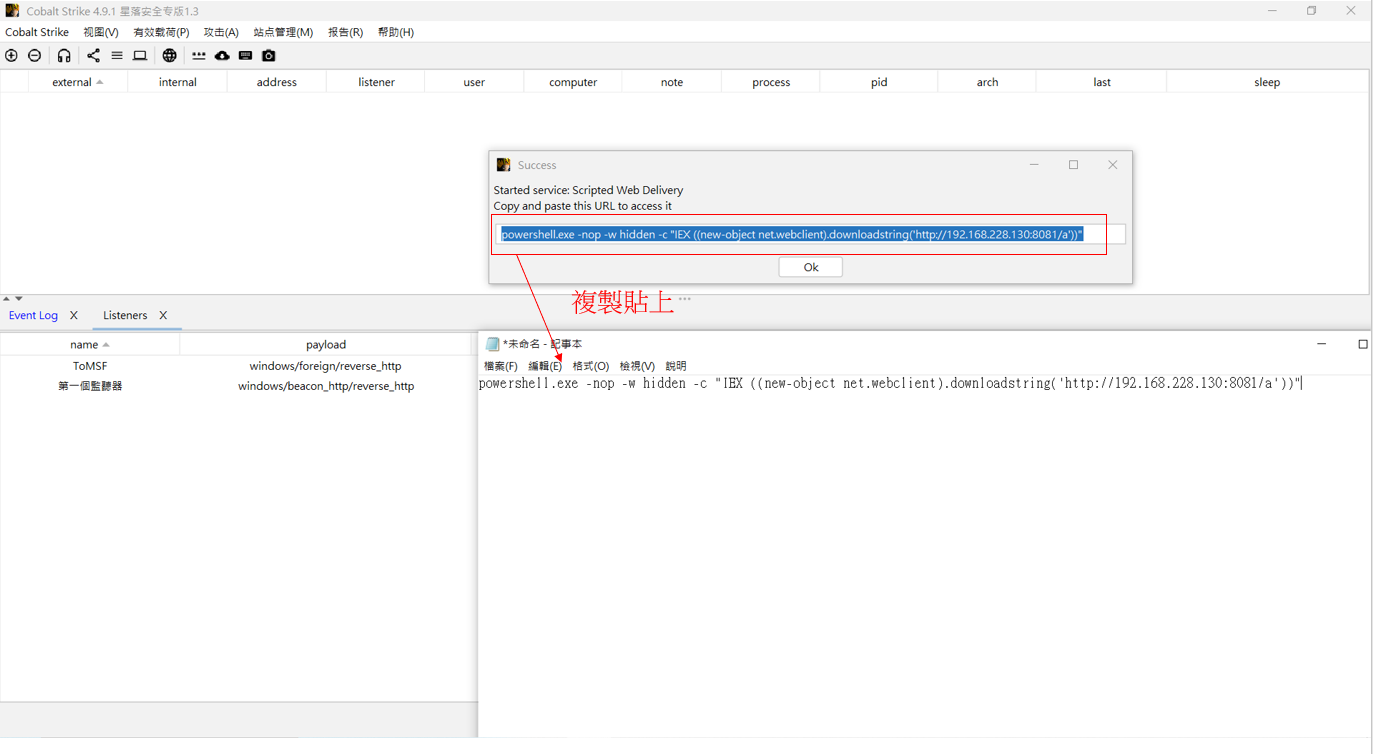1373x754 pixels.
Task: Open Notepad 格式(O) menu
Action: (591, 366)
